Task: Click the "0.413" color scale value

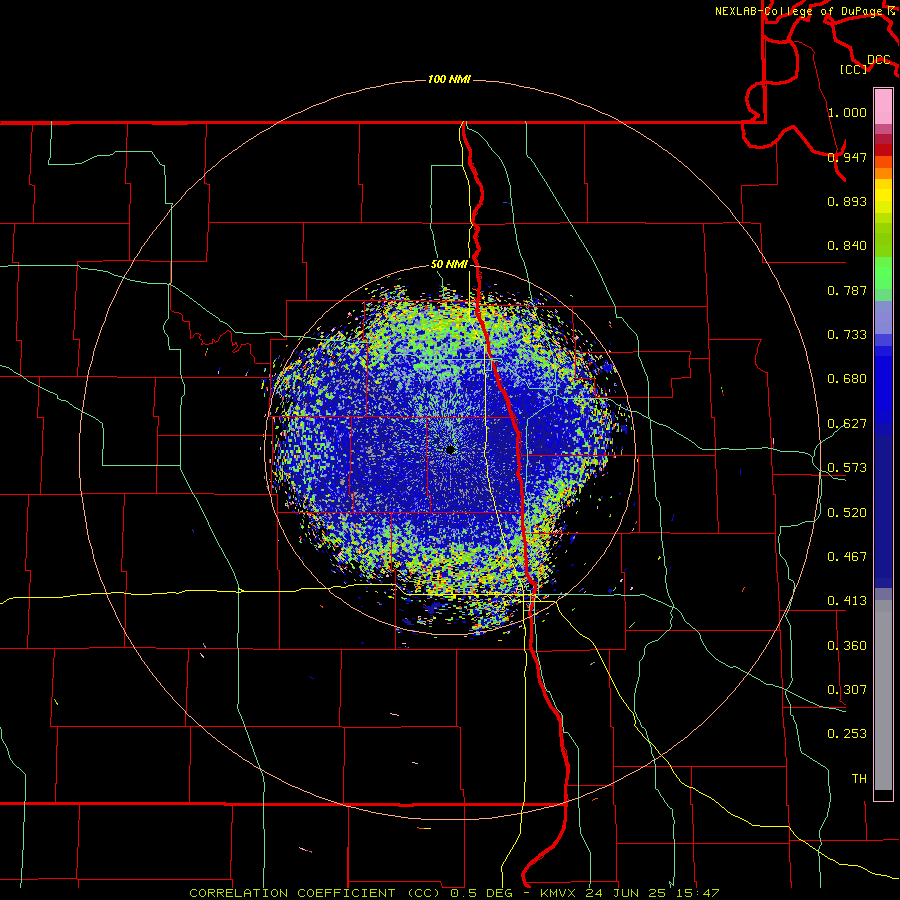Action: click(x=847, y=601)
